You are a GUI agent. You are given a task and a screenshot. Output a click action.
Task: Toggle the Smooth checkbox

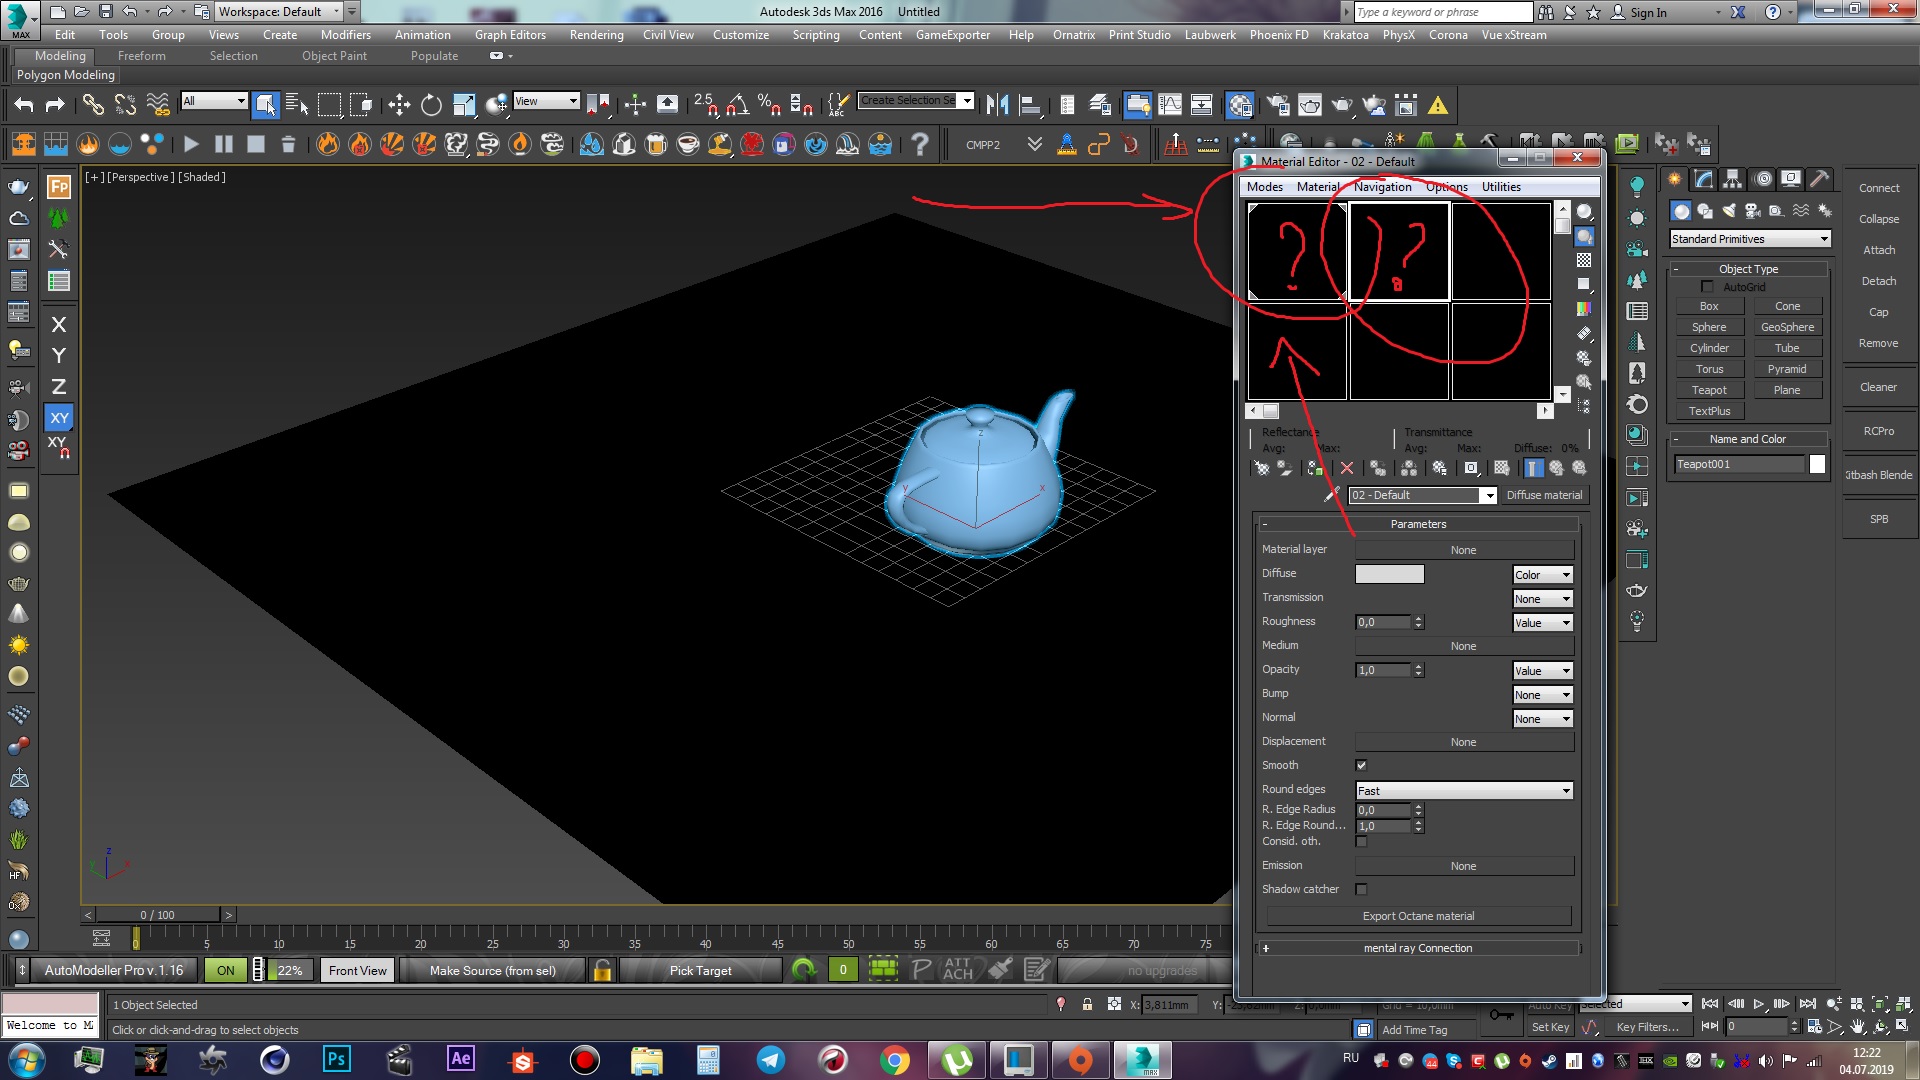(1361, 766)
